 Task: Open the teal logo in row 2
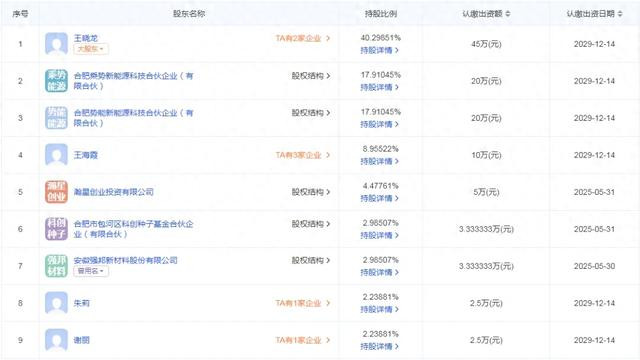point(56,81)
